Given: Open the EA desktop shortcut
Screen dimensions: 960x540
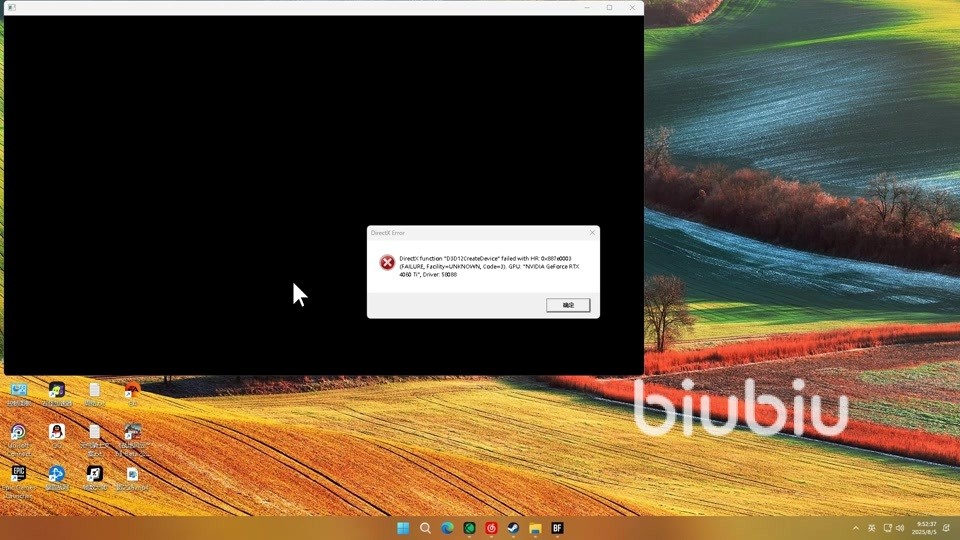Looking at the screenshot, I should [x=132, y=391].
